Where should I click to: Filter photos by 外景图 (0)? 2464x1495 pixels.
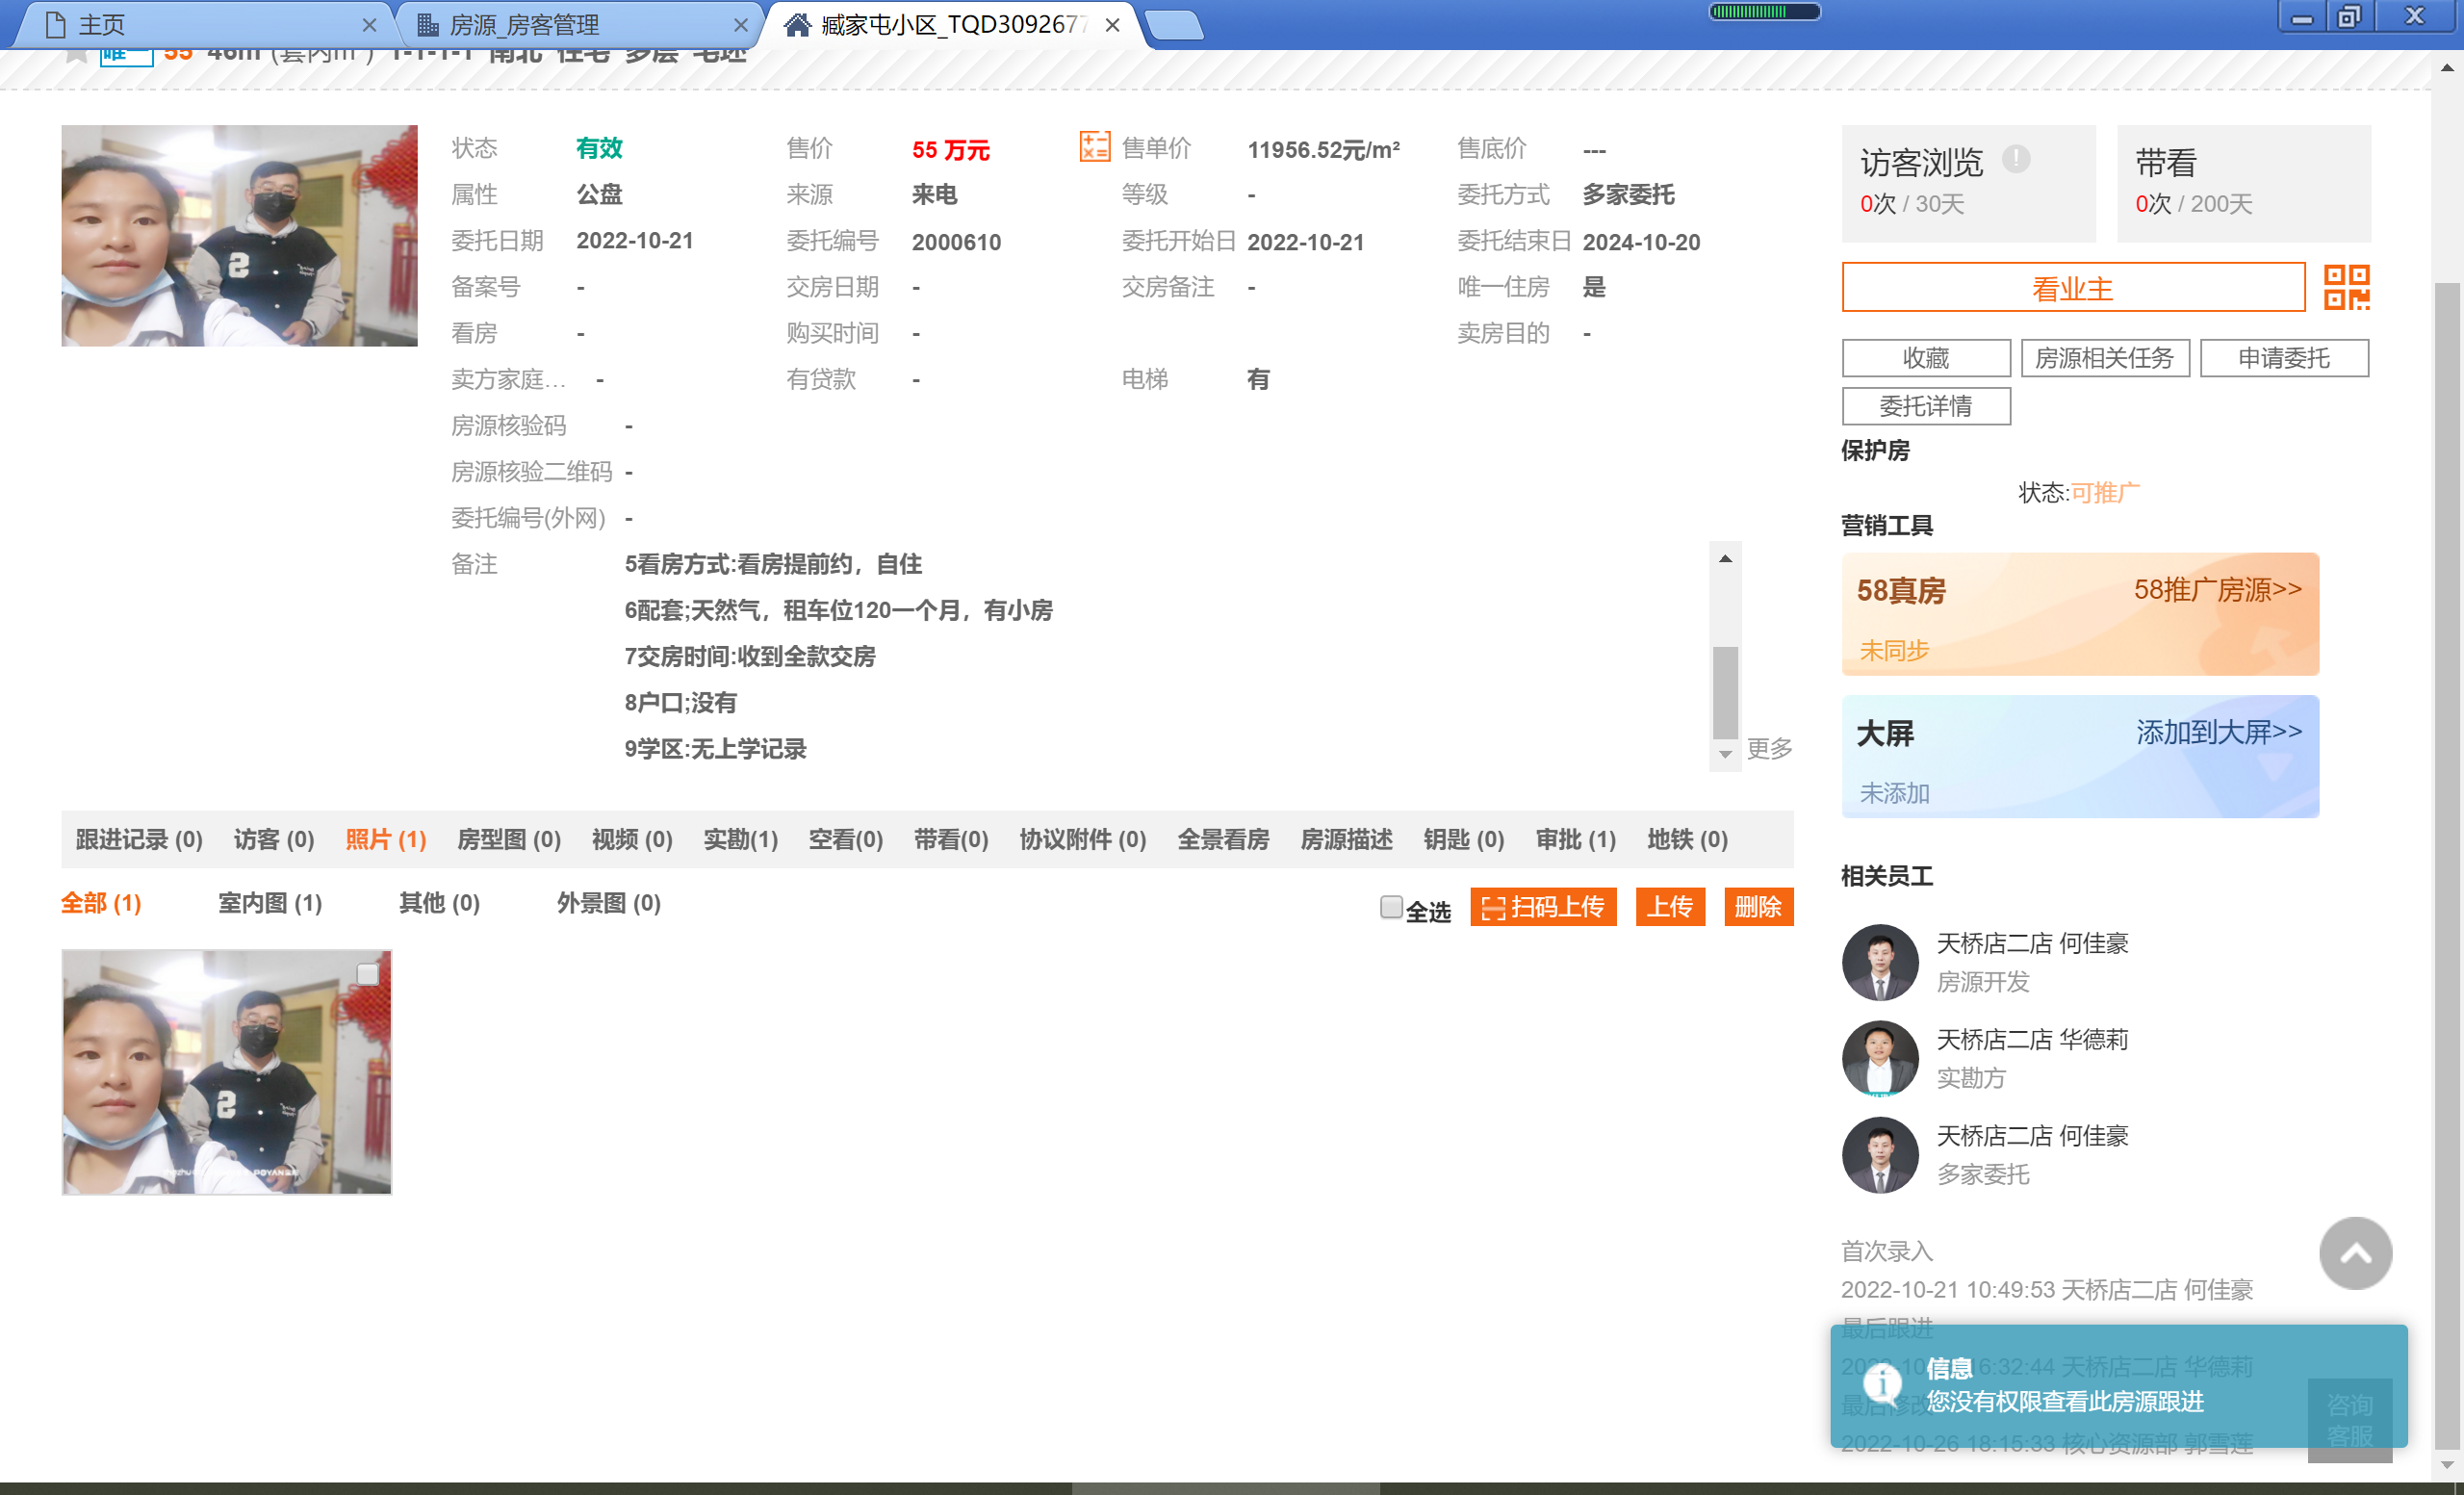pyautogui.click(x=608, y=903)
